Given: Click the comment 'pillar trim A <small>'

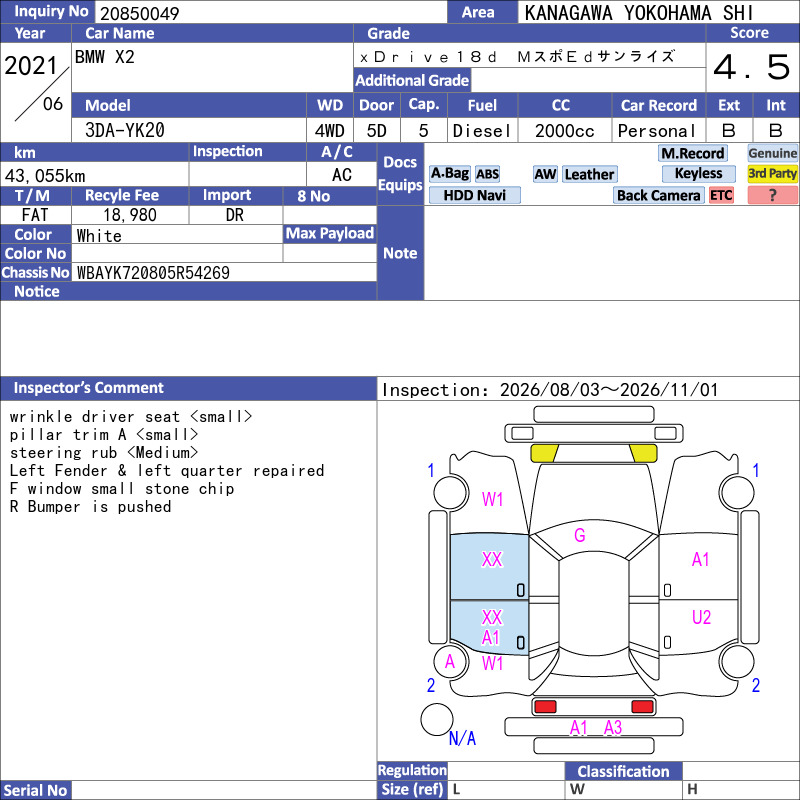Looking at the screenshot, I should click(x=104, y=435).
